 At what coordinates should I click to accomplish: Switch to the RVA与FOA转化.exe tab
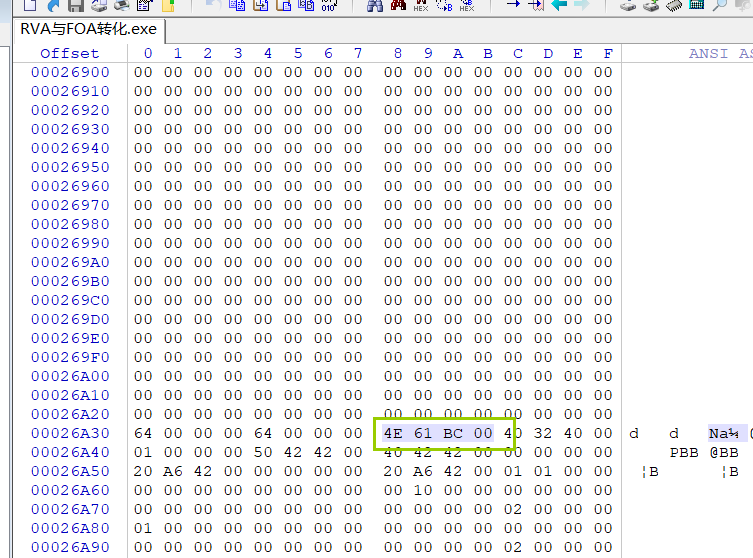89,29
